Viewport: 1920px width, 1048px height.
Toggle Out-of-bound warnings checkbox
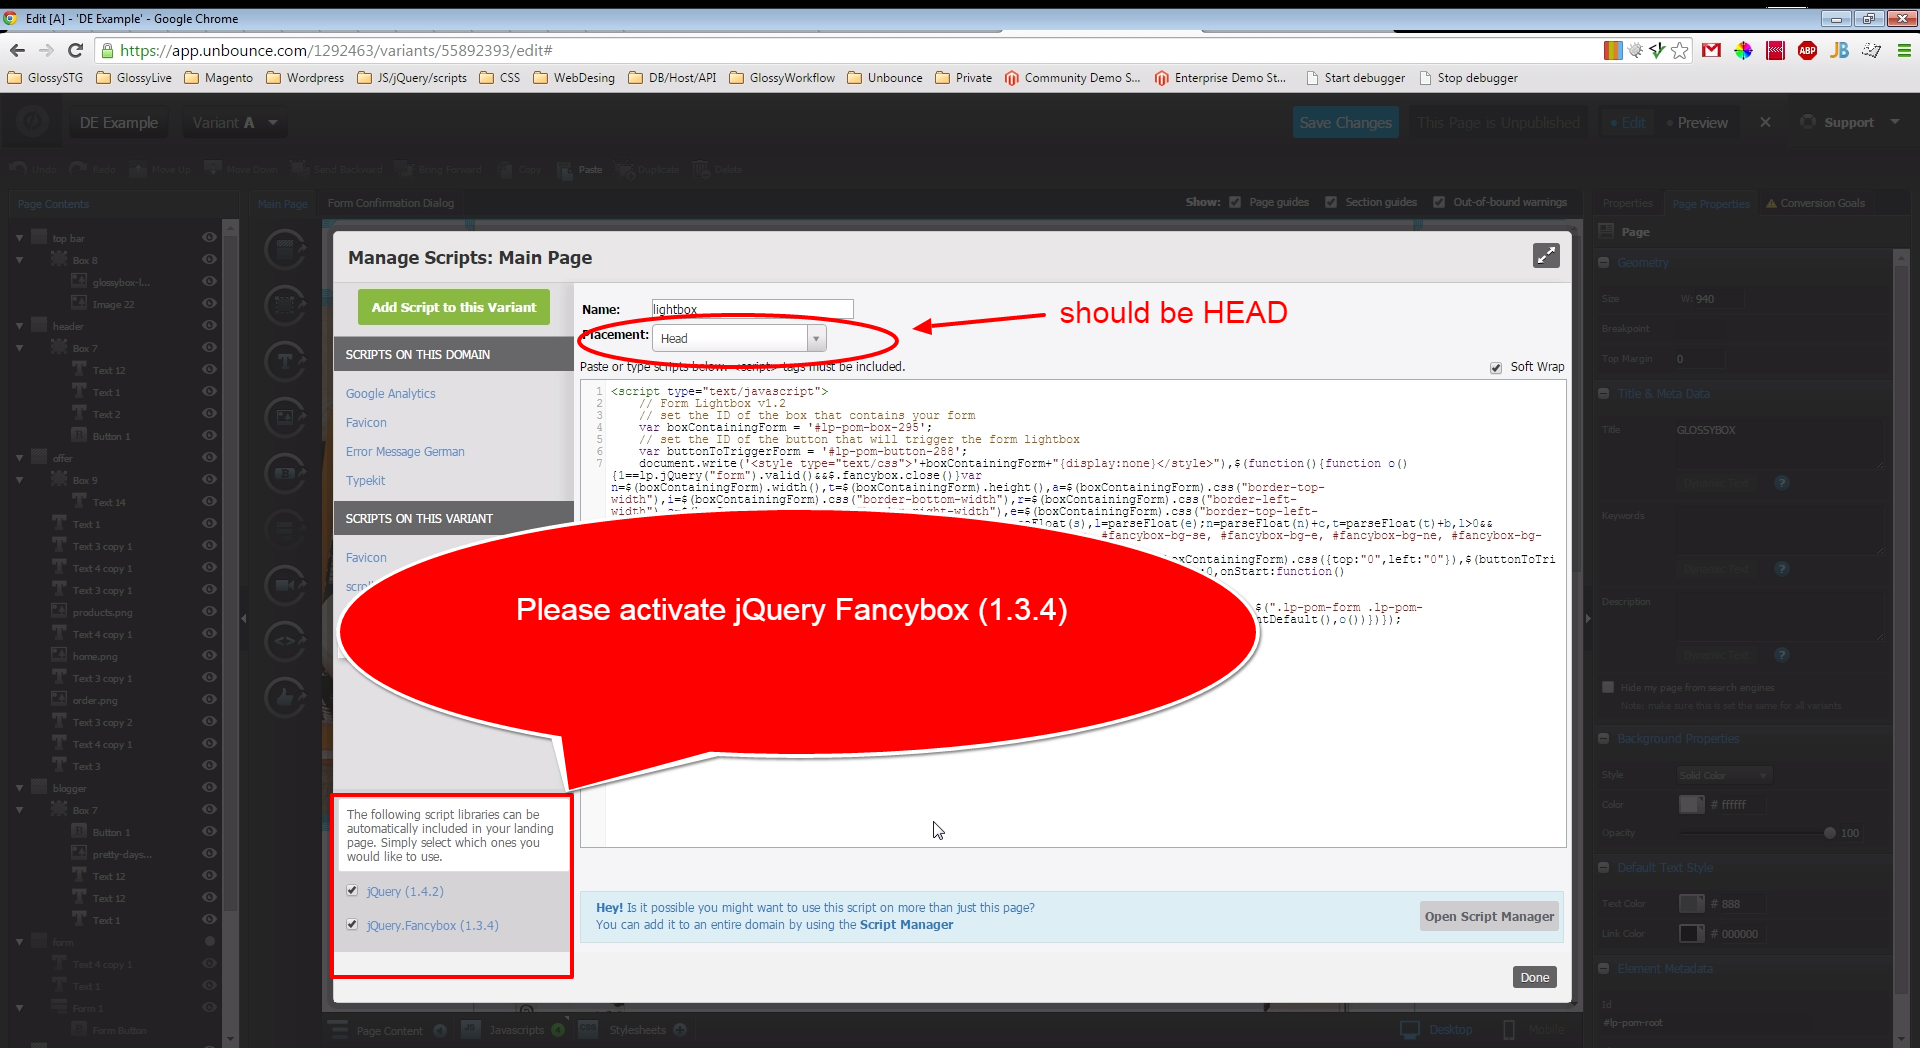click(1439, 202)
